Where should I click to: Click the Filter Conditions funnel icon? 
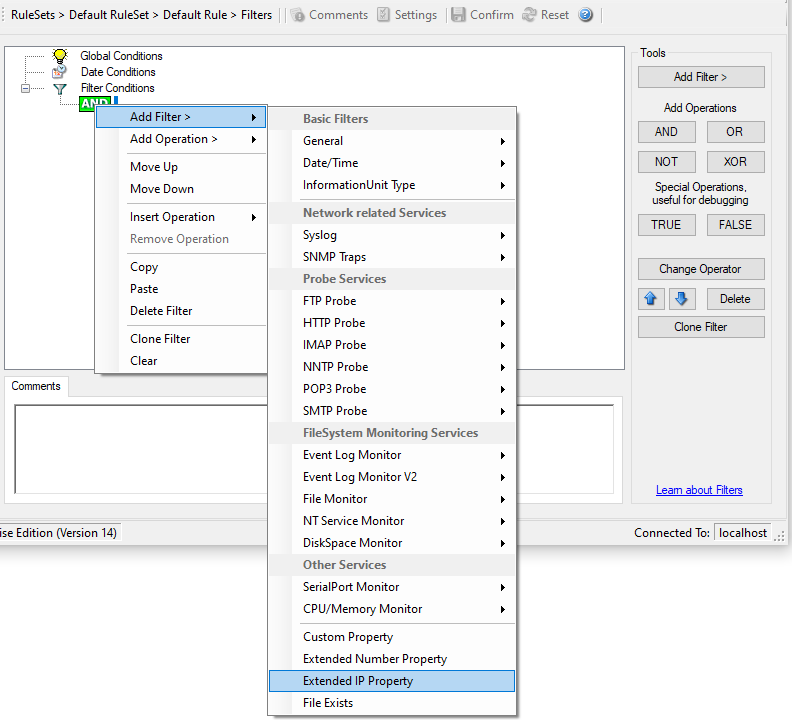[60, 88]
